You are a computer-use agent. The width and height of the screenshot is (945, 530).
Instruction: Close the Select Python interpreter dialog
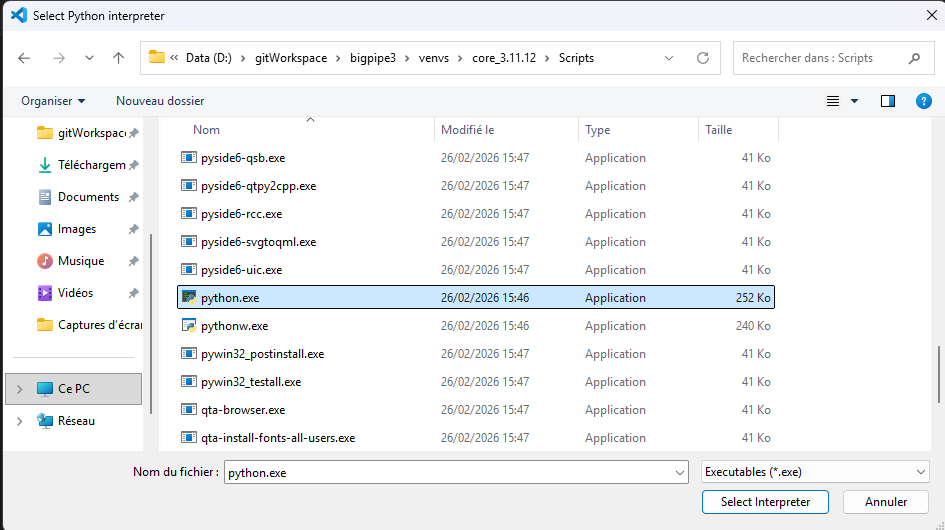coord(932,15)
